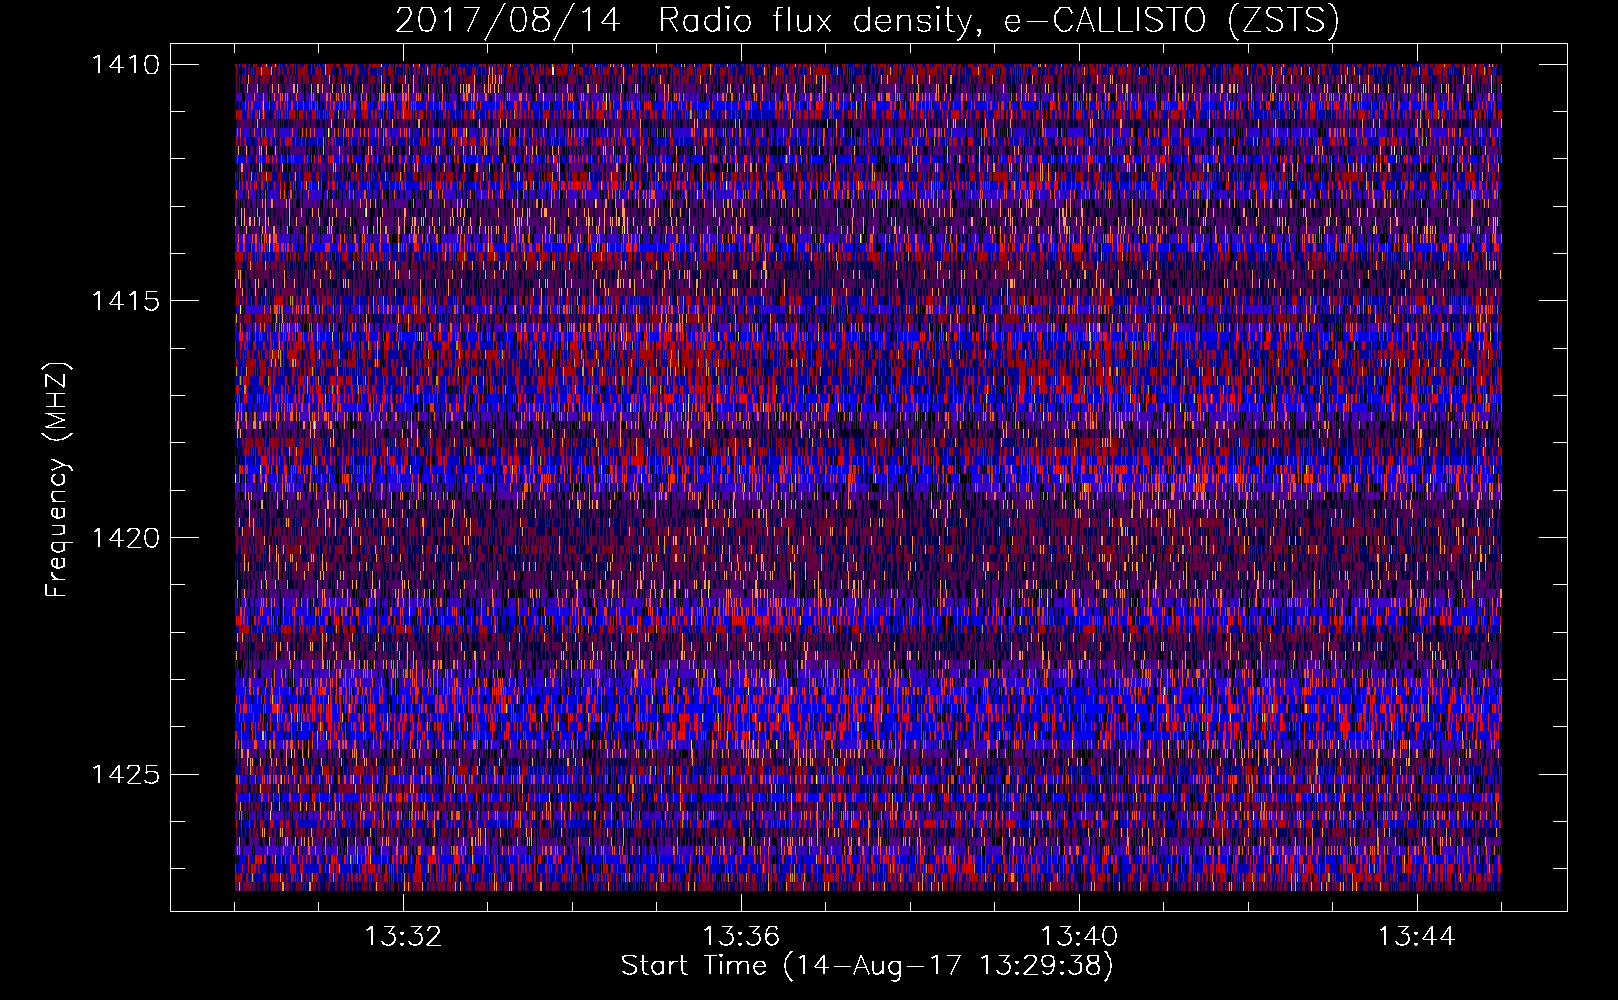The width and height of the screenshot is (1618, 1000).
Task: Click the 1410 frequency tick label
Action: click(x=125, y=65)
